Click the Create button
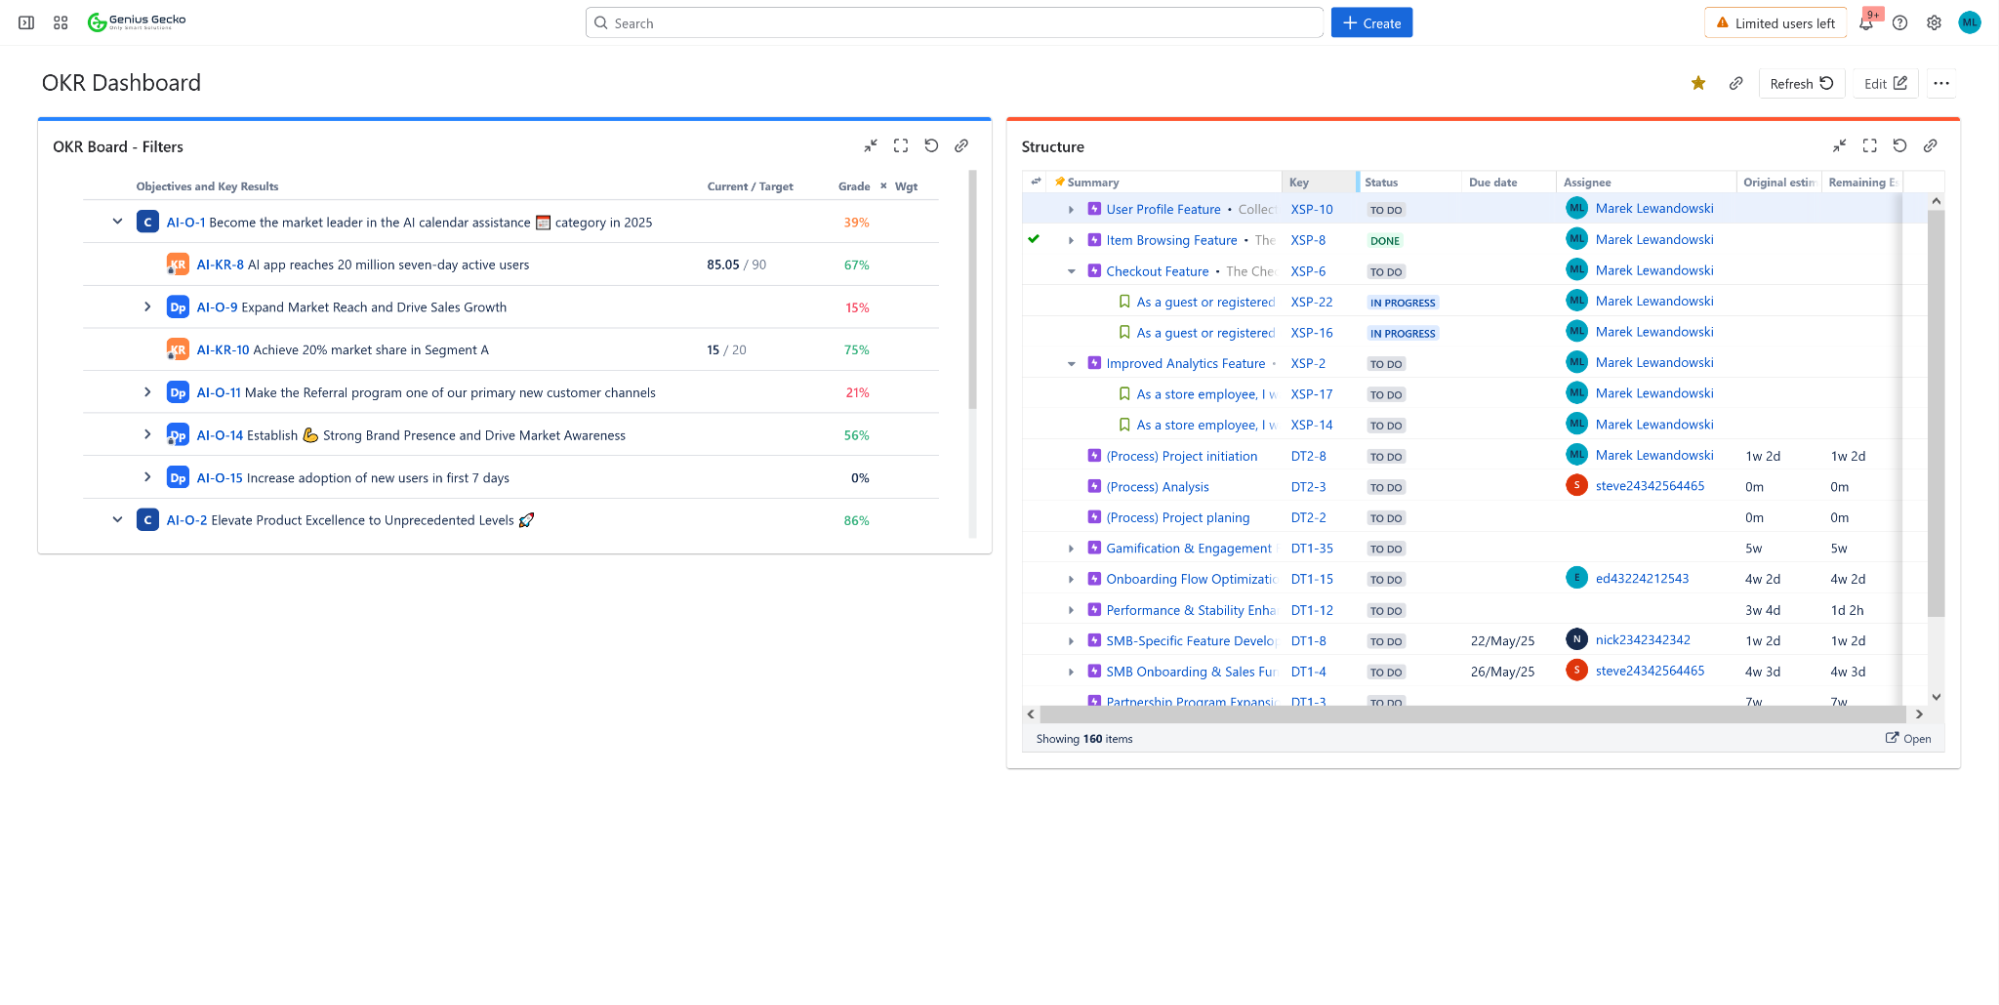The image size is (1999, 1005). tap(1371, 23)
